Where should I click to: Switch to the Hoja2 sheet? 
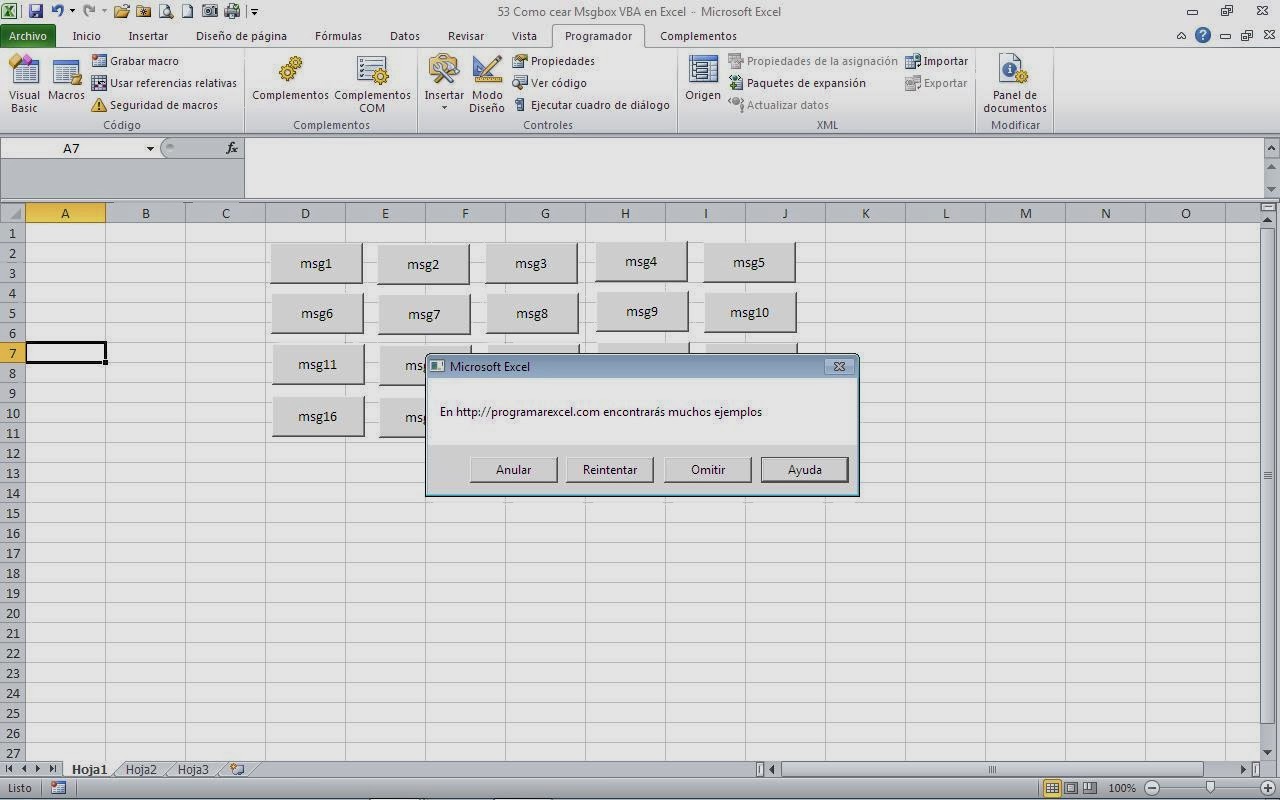point(141,769)
